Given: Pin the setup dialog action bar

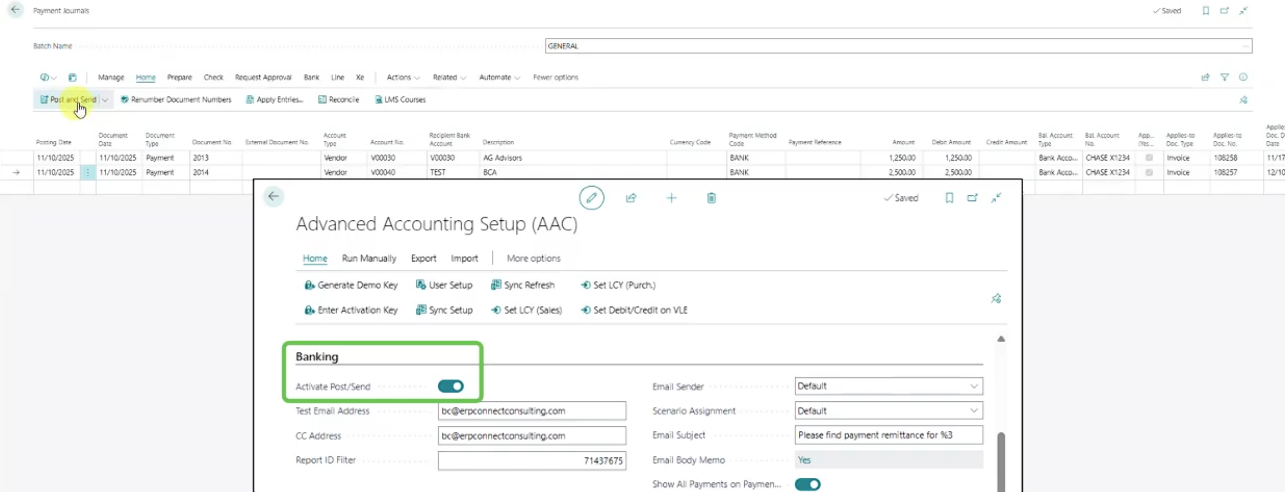Looking at the screenshot, I should [x=995, y=298].
